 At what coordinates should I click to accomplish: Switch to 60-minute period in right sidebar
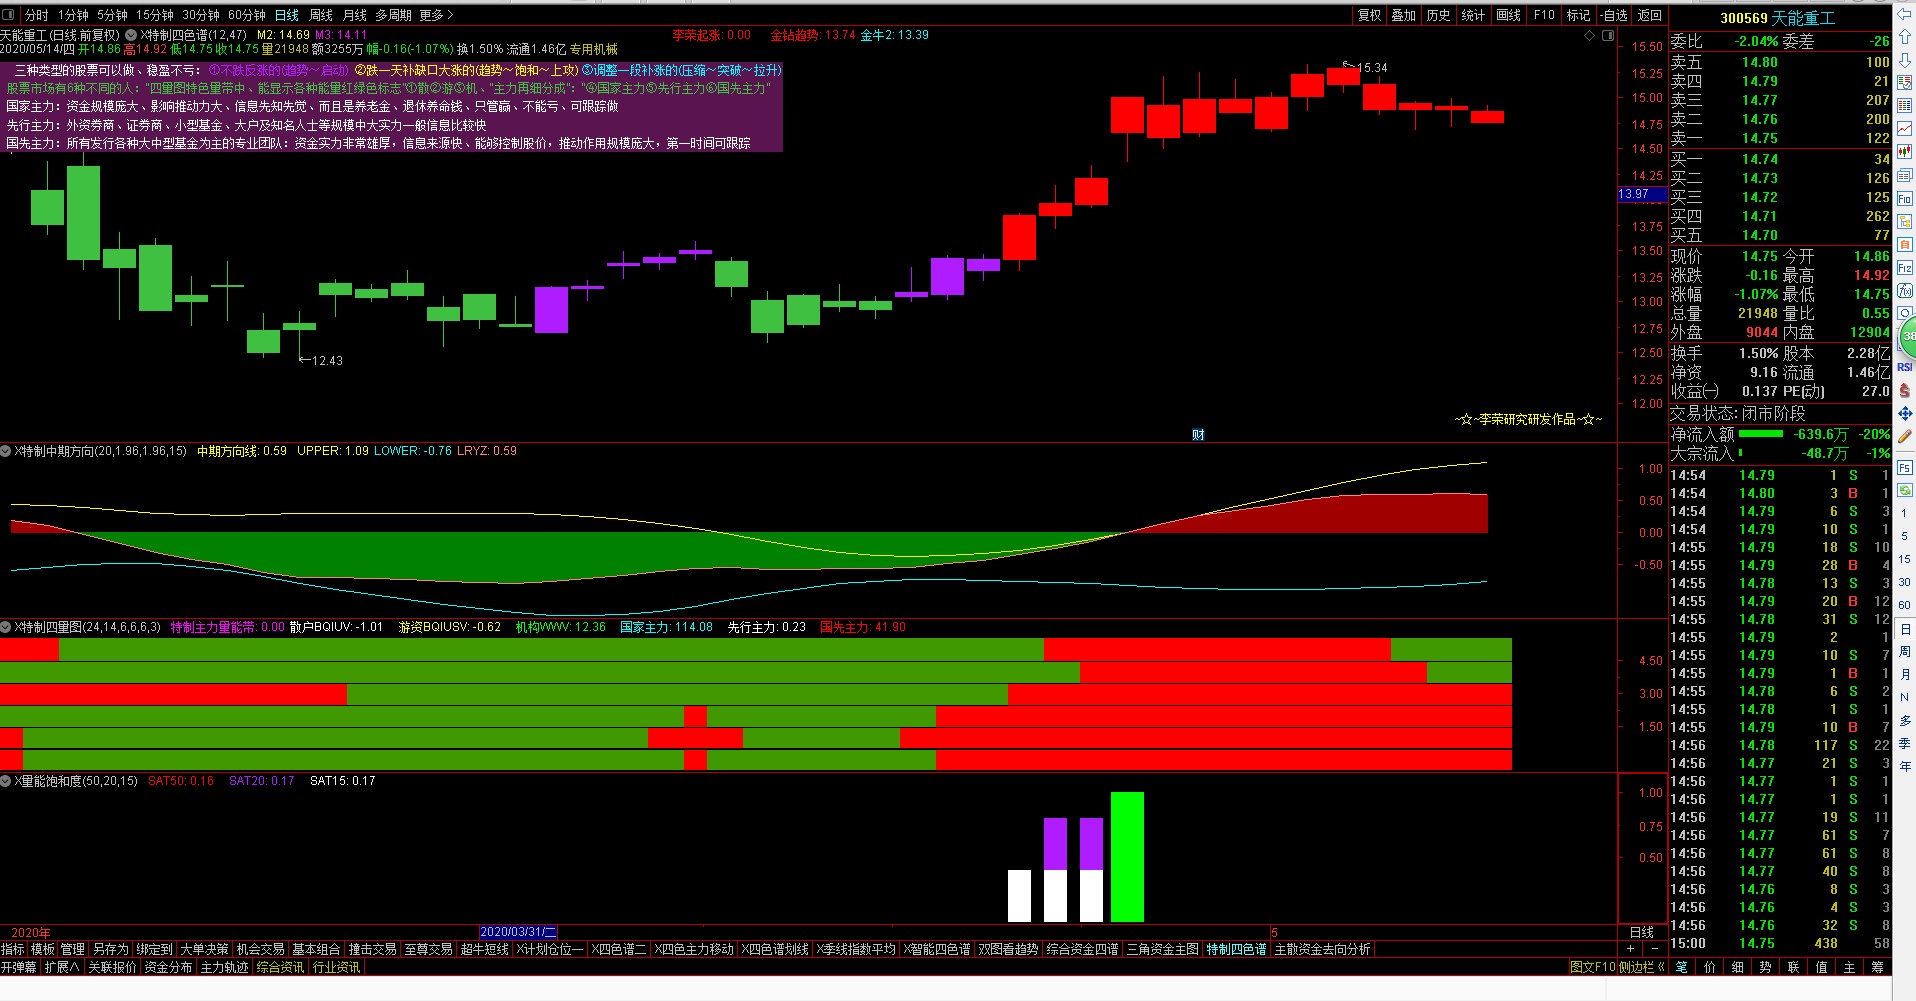(x=1905, y=605)
